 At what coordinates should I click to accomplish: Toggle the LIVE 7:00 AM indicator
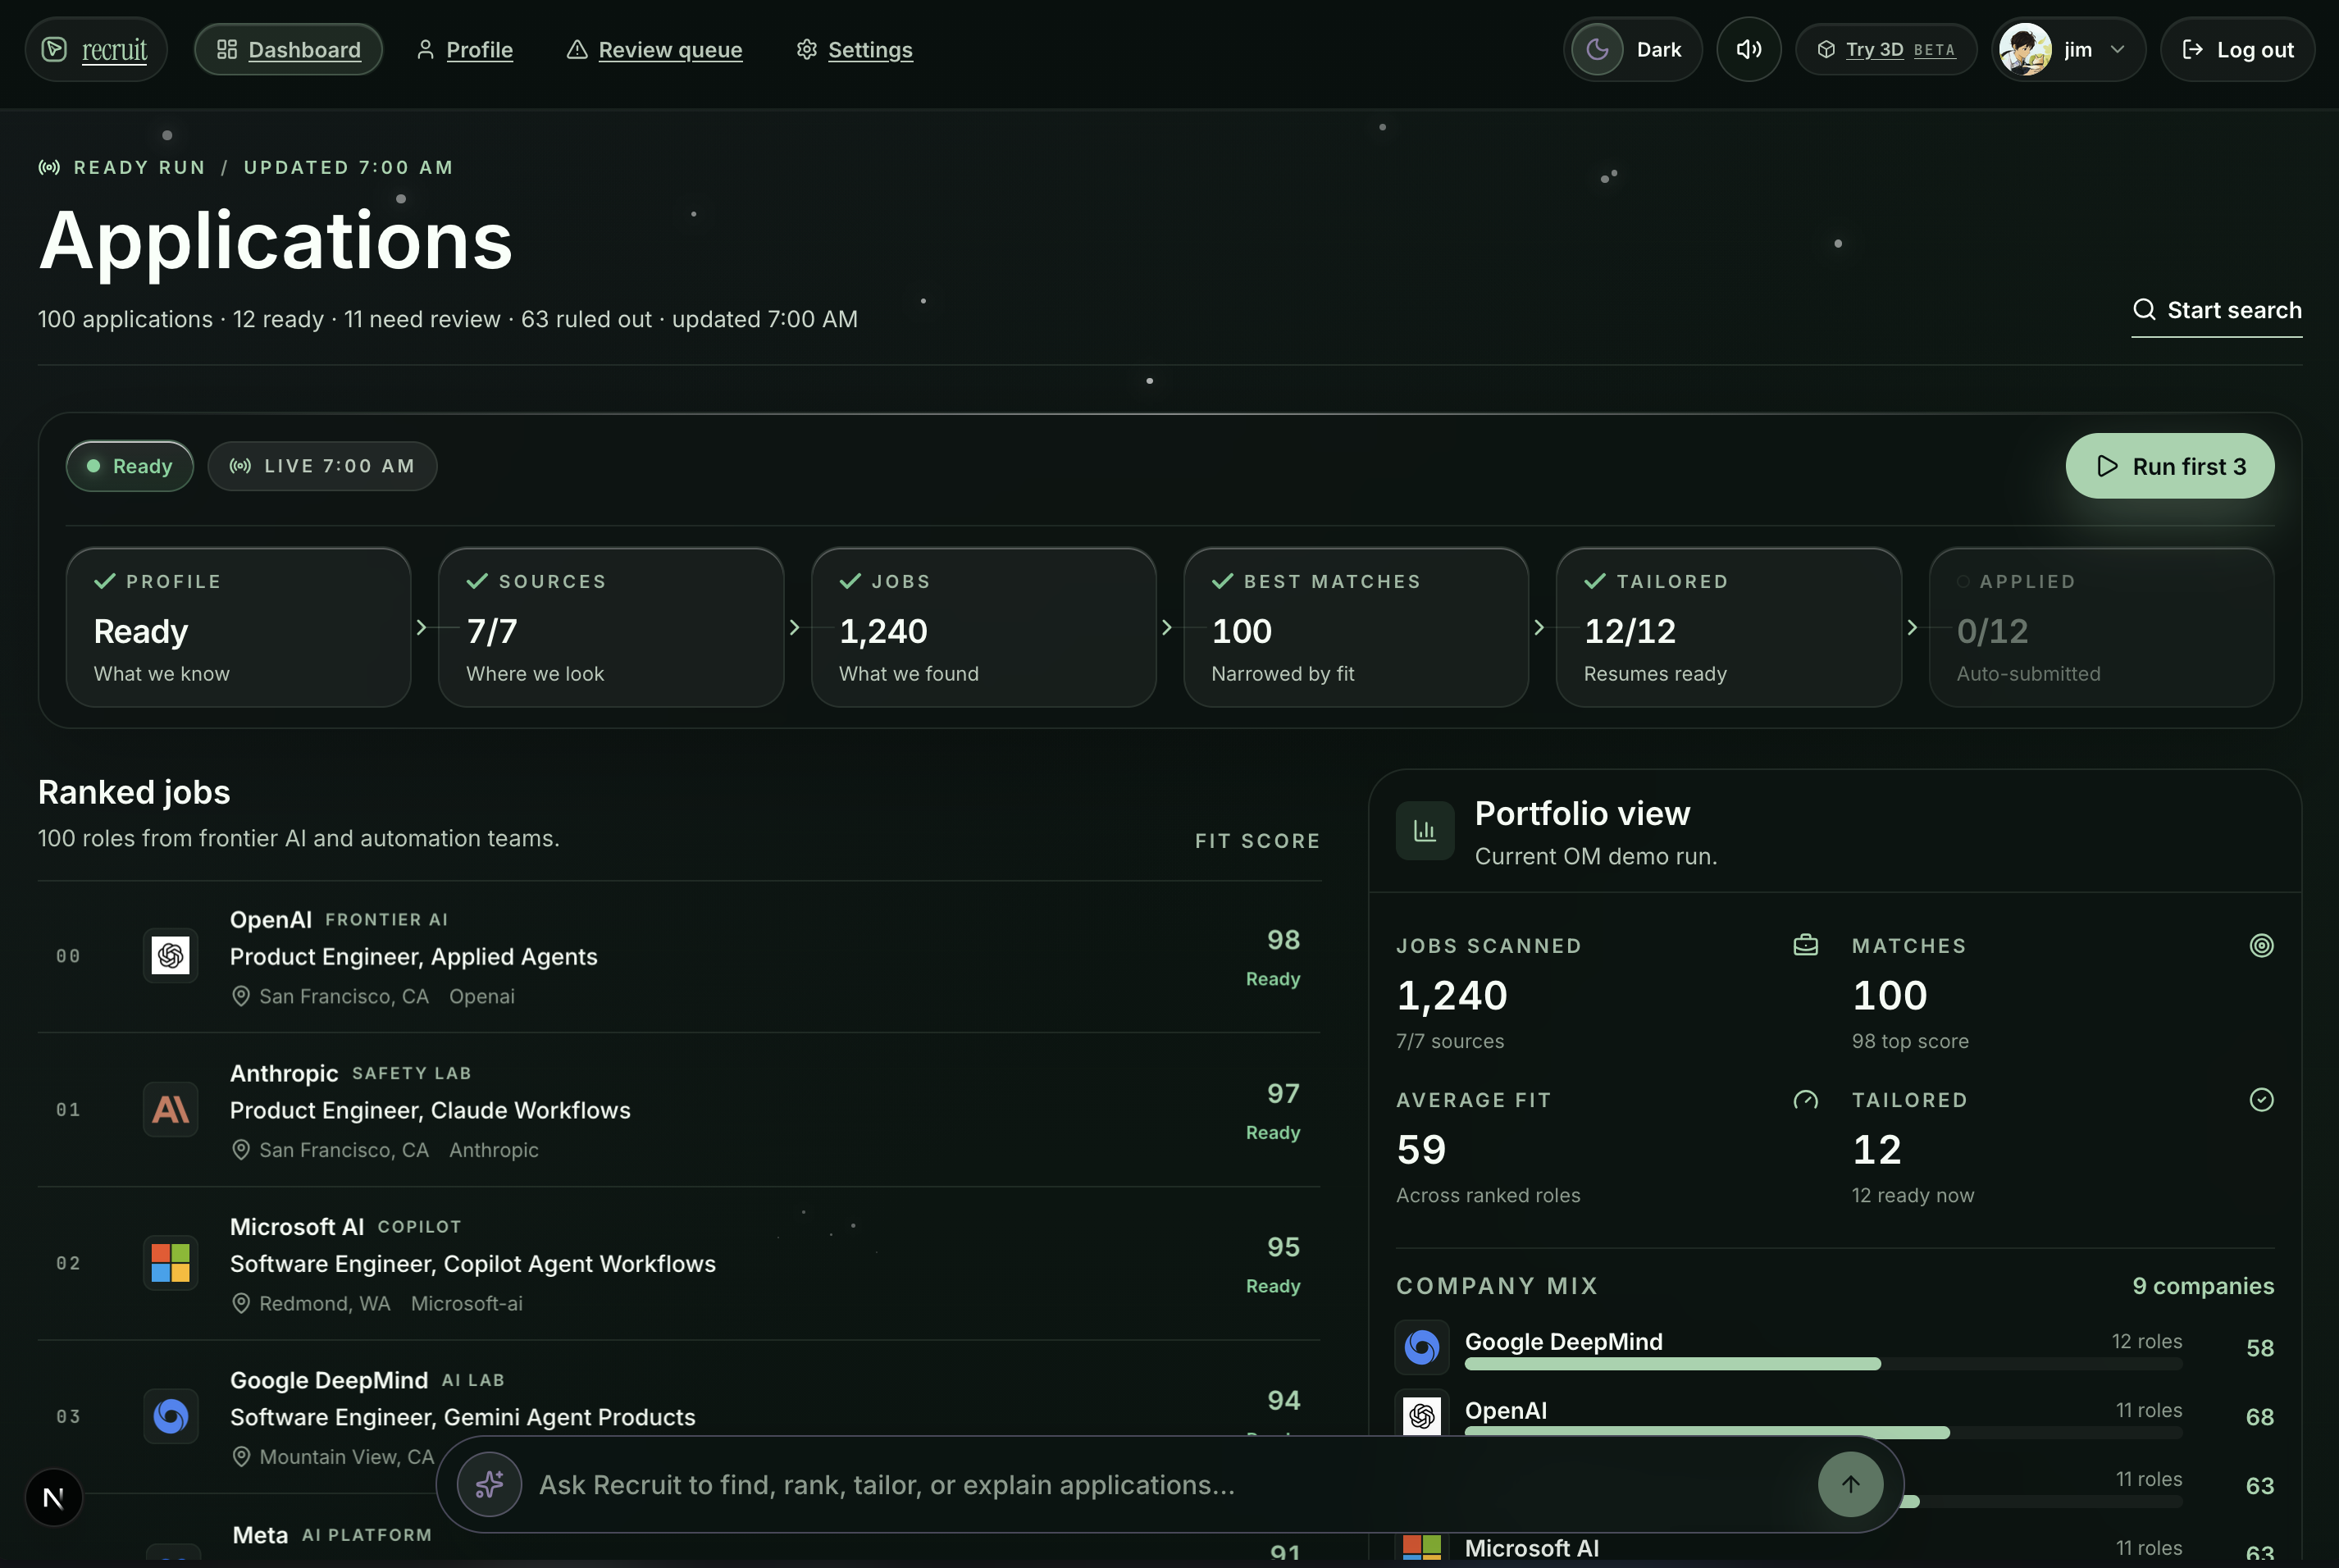(x=322, y=466)
